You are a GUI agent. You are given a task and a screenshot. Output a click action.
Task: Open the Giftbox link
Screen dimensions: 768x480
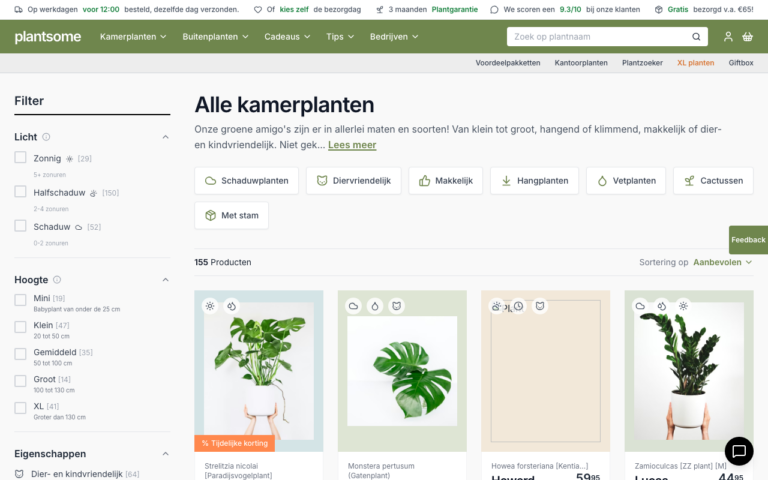[741, 63]
